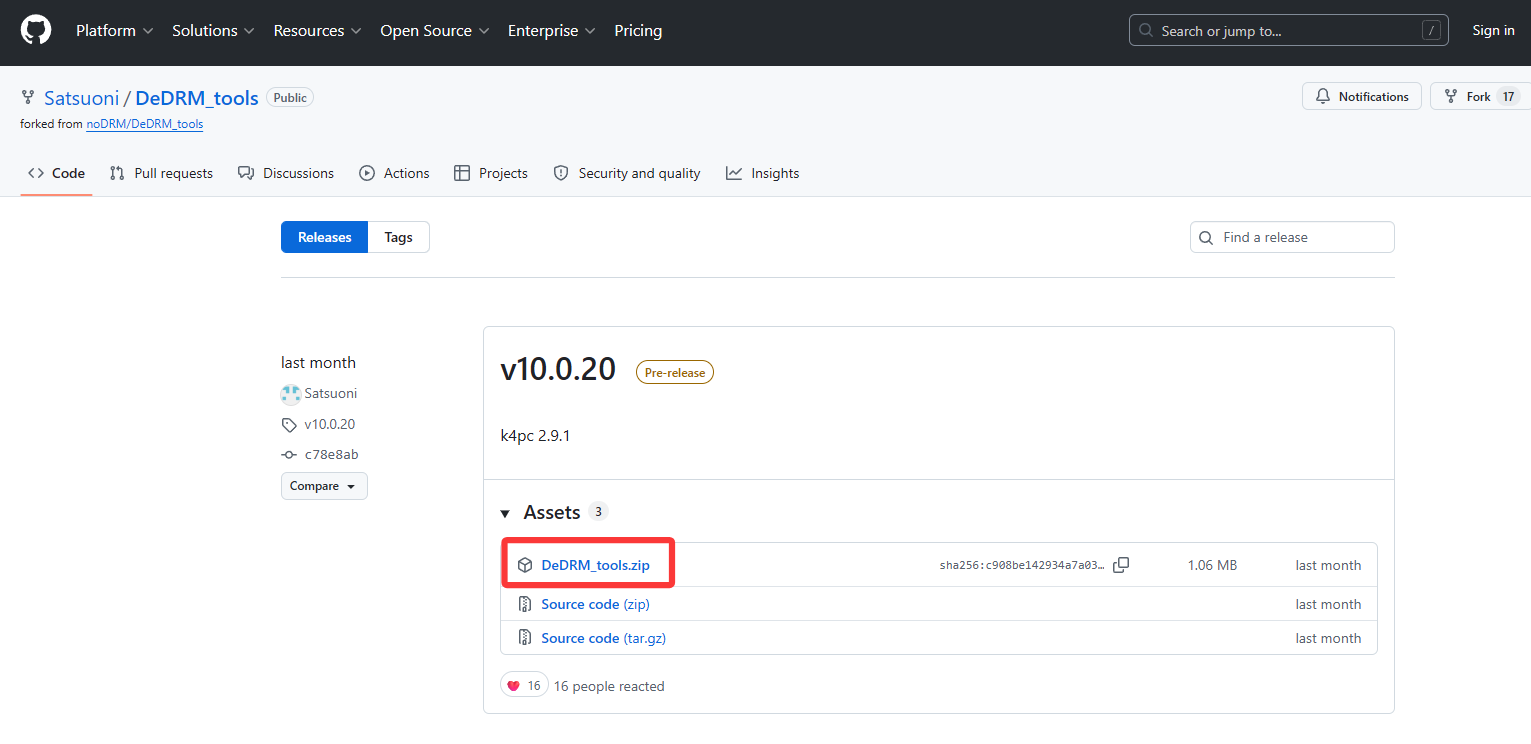Click the fork count 17

pyautogui.click(x=1509, y=97)
